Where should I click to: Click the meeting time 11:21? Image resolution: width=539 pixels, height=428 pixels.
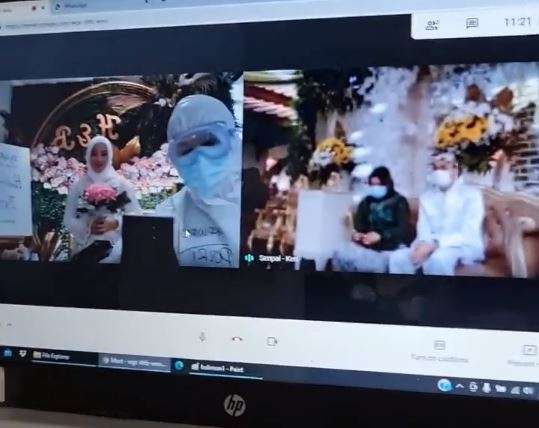coord(518,22)
